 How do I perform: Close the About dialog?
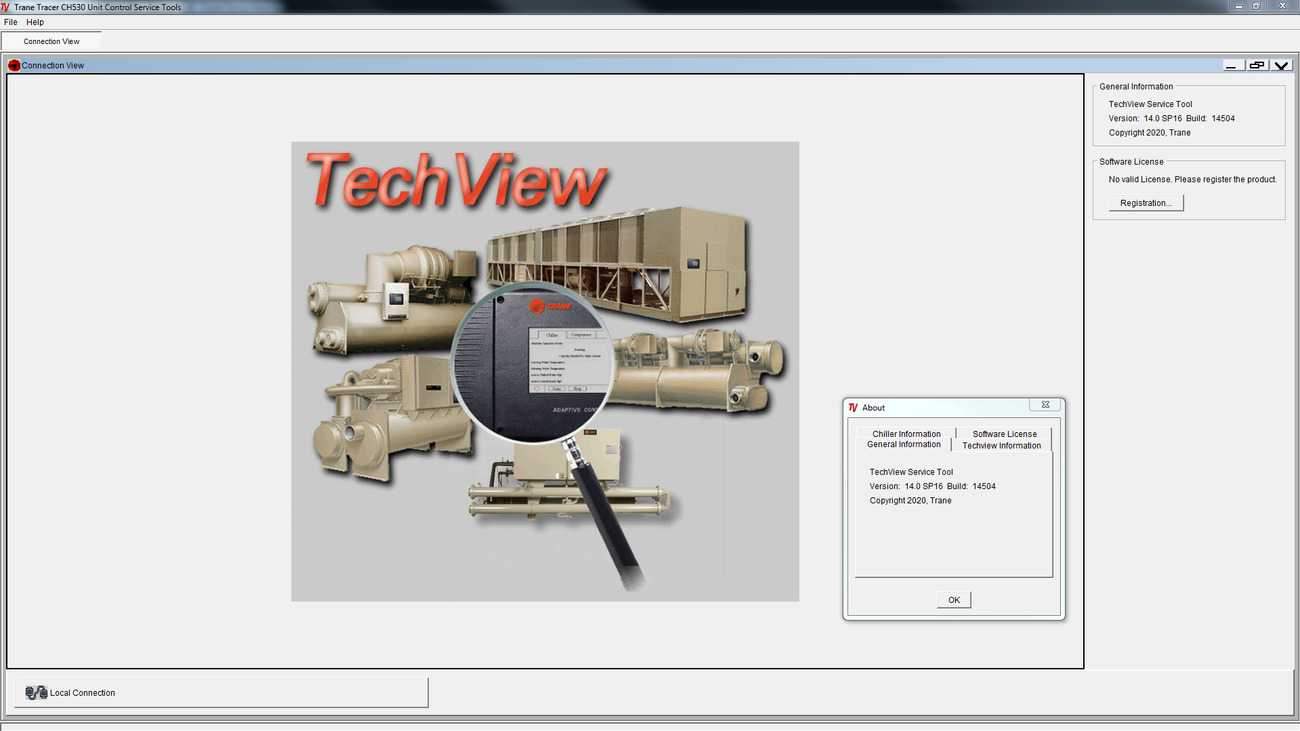coord(1045,405)
